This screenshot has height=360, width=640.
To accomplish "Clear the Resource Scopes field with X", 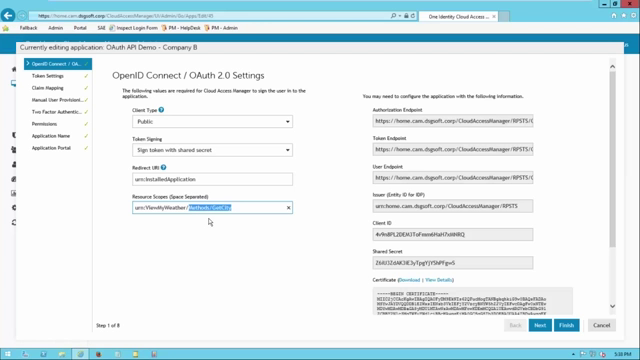I will [289, 208].
